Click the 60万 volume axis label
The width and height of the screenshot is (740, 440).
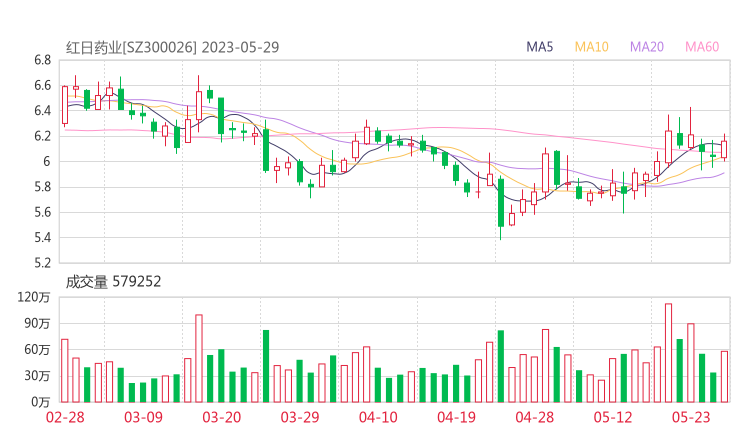click(37, 350)
